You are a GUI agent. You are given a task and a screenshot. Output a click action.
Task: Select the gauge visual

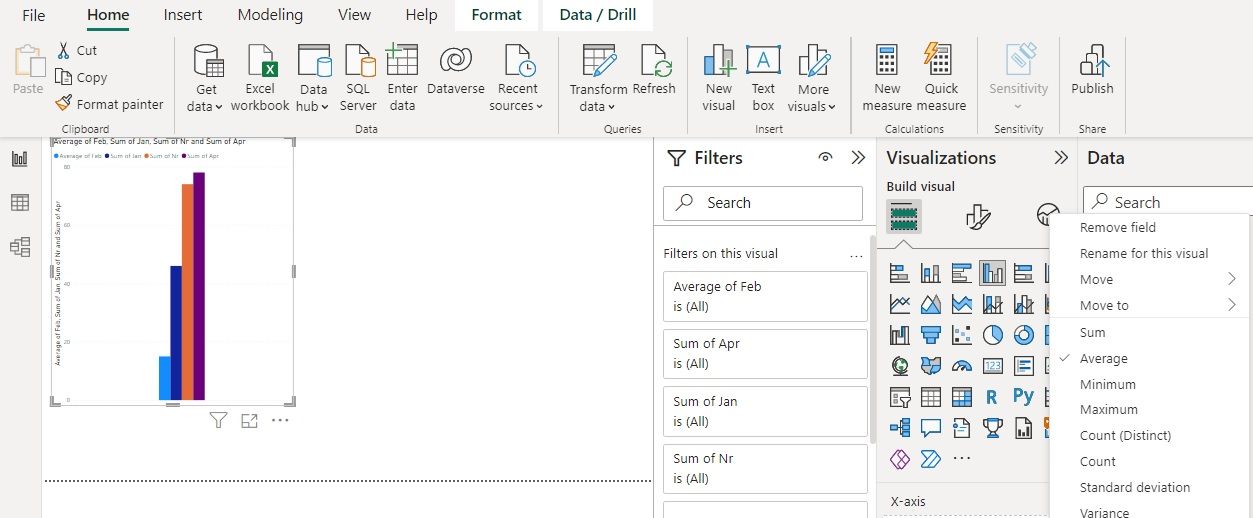coord(962,366)
